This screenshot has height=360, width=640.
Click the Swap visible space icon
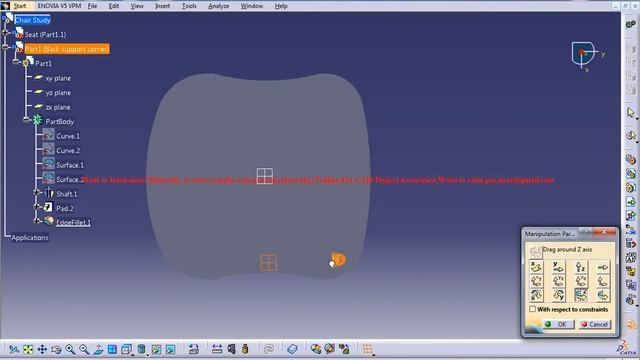pyautogui.click(x=170, y=349)
